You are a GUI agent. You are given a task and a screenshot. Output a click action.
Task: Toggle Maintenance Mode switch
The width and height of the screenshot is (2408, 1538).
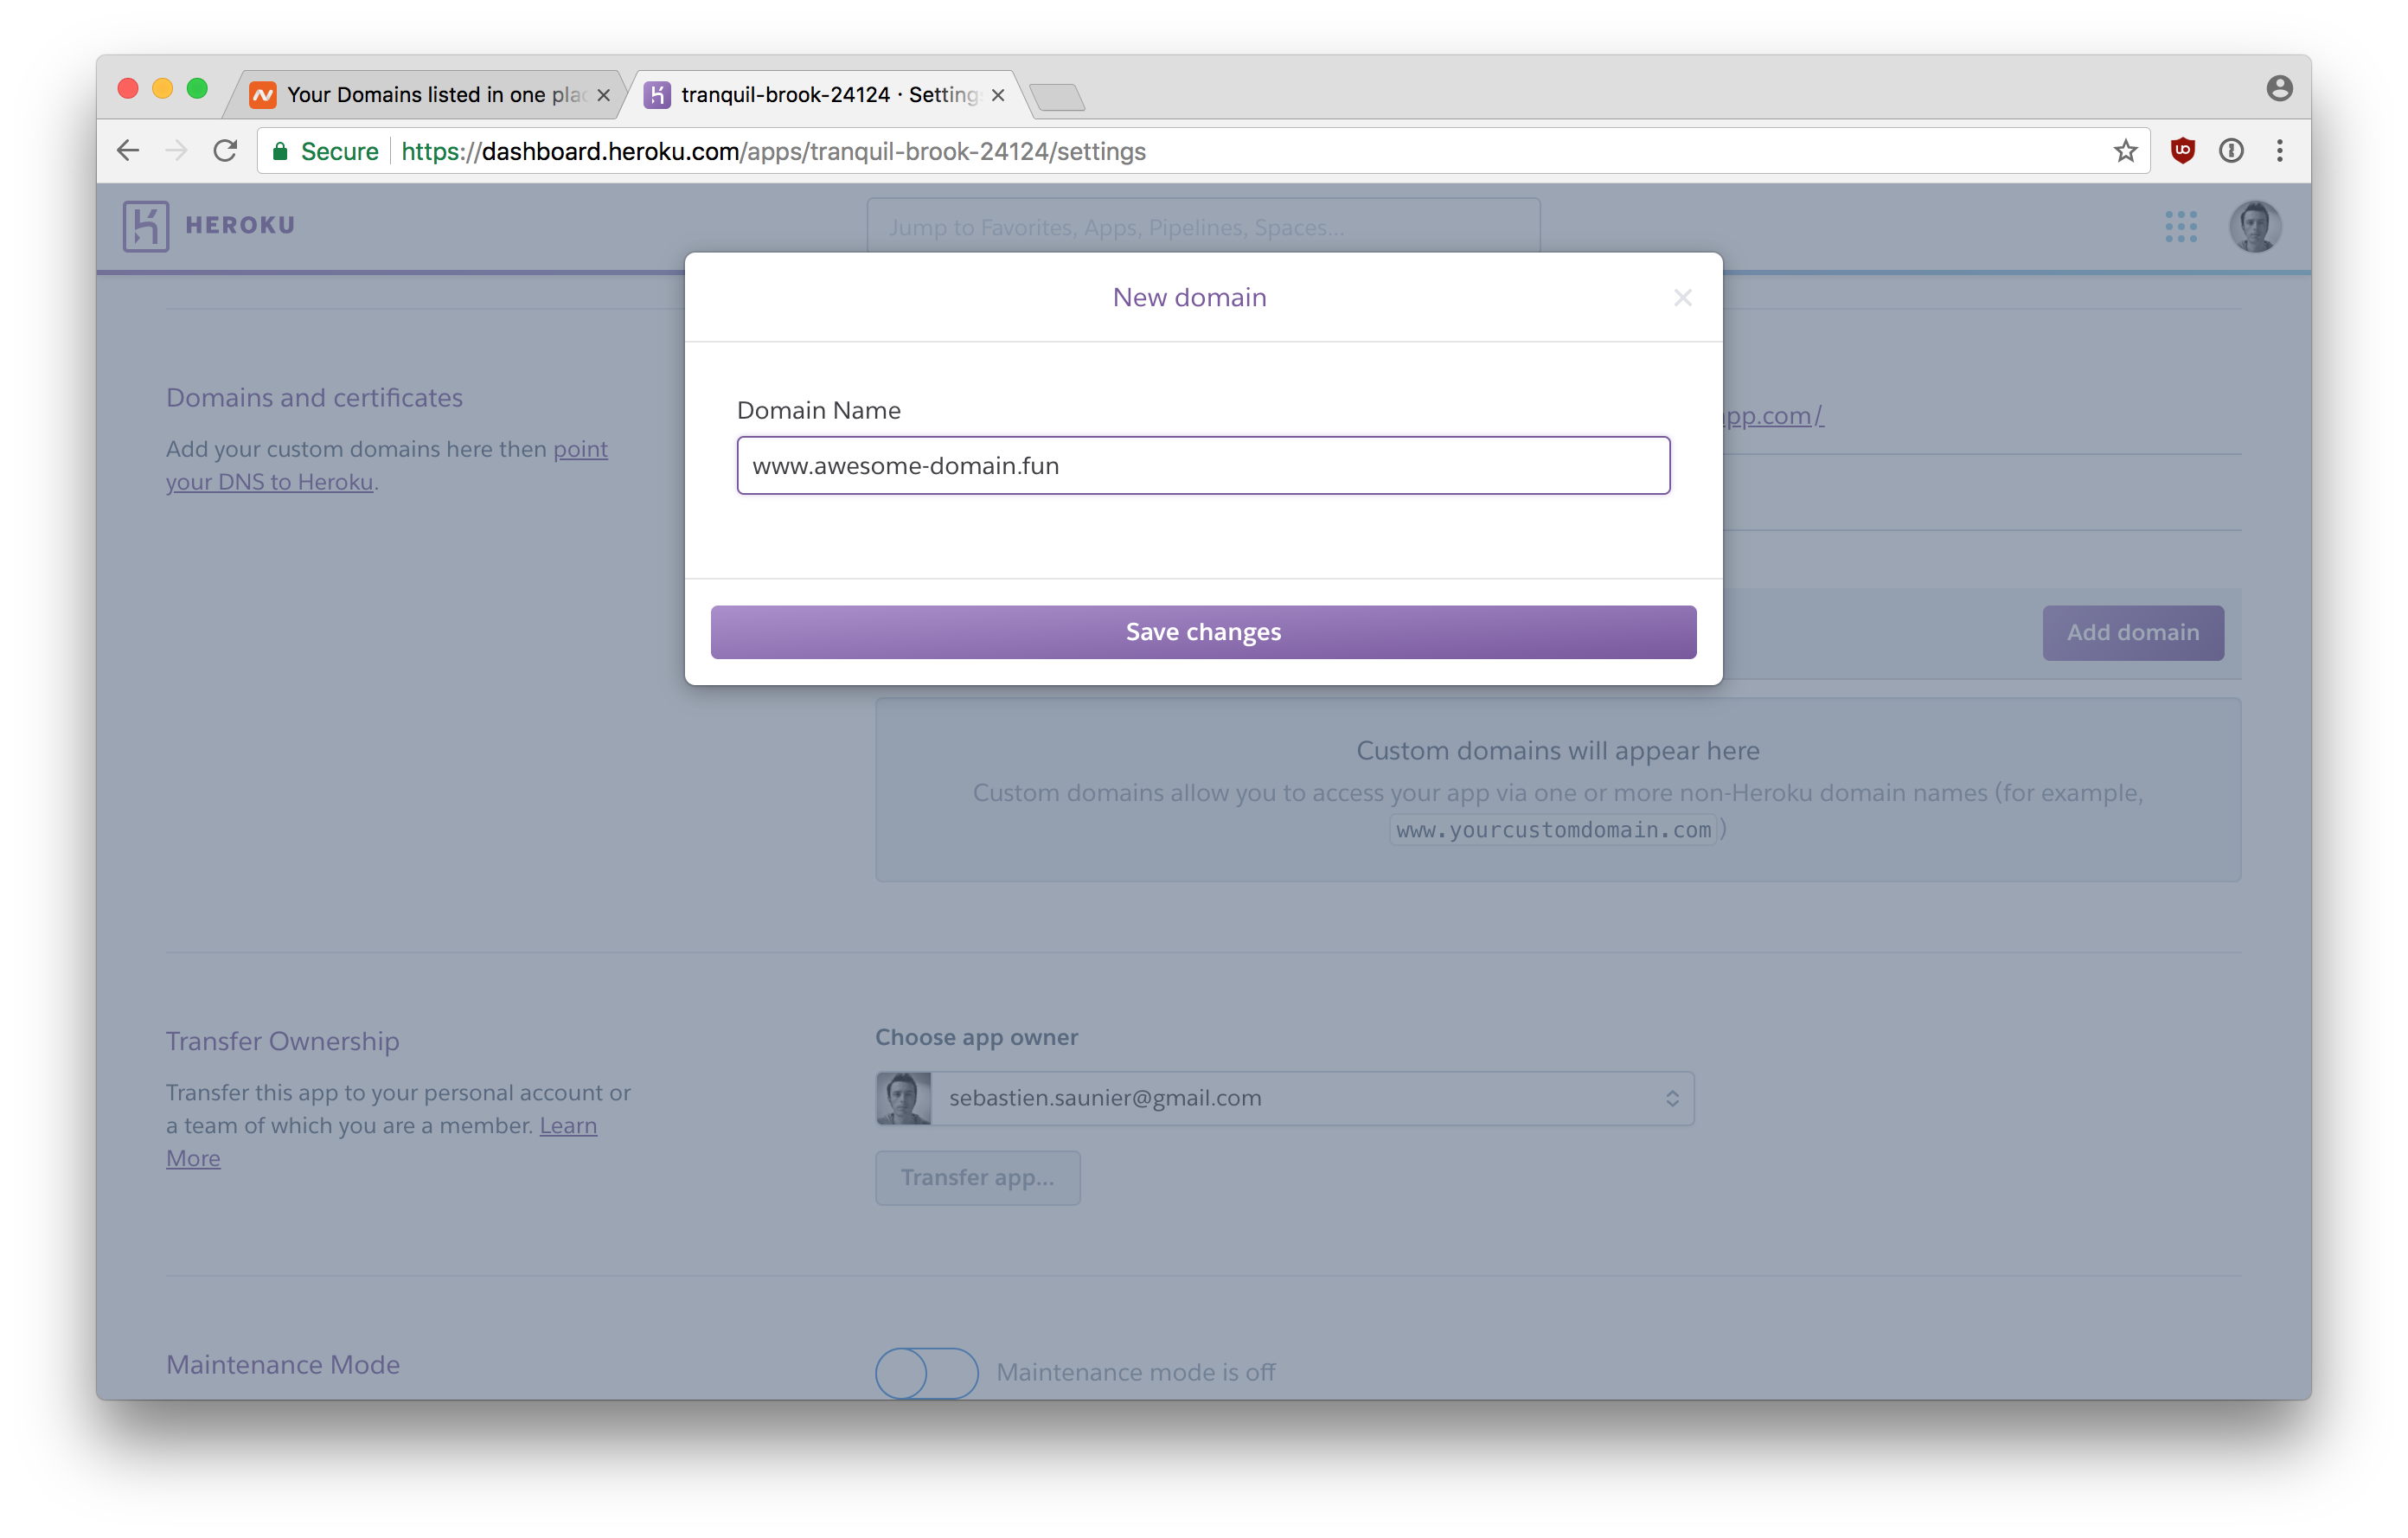[x=926, y=1372]
